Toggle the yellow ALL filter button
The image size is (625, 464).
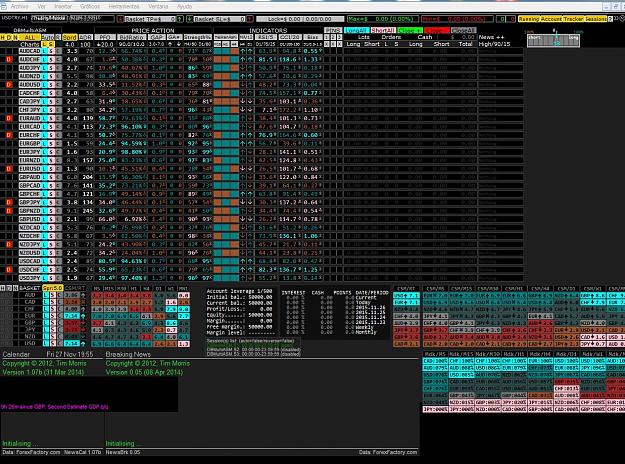coord(29,37)
